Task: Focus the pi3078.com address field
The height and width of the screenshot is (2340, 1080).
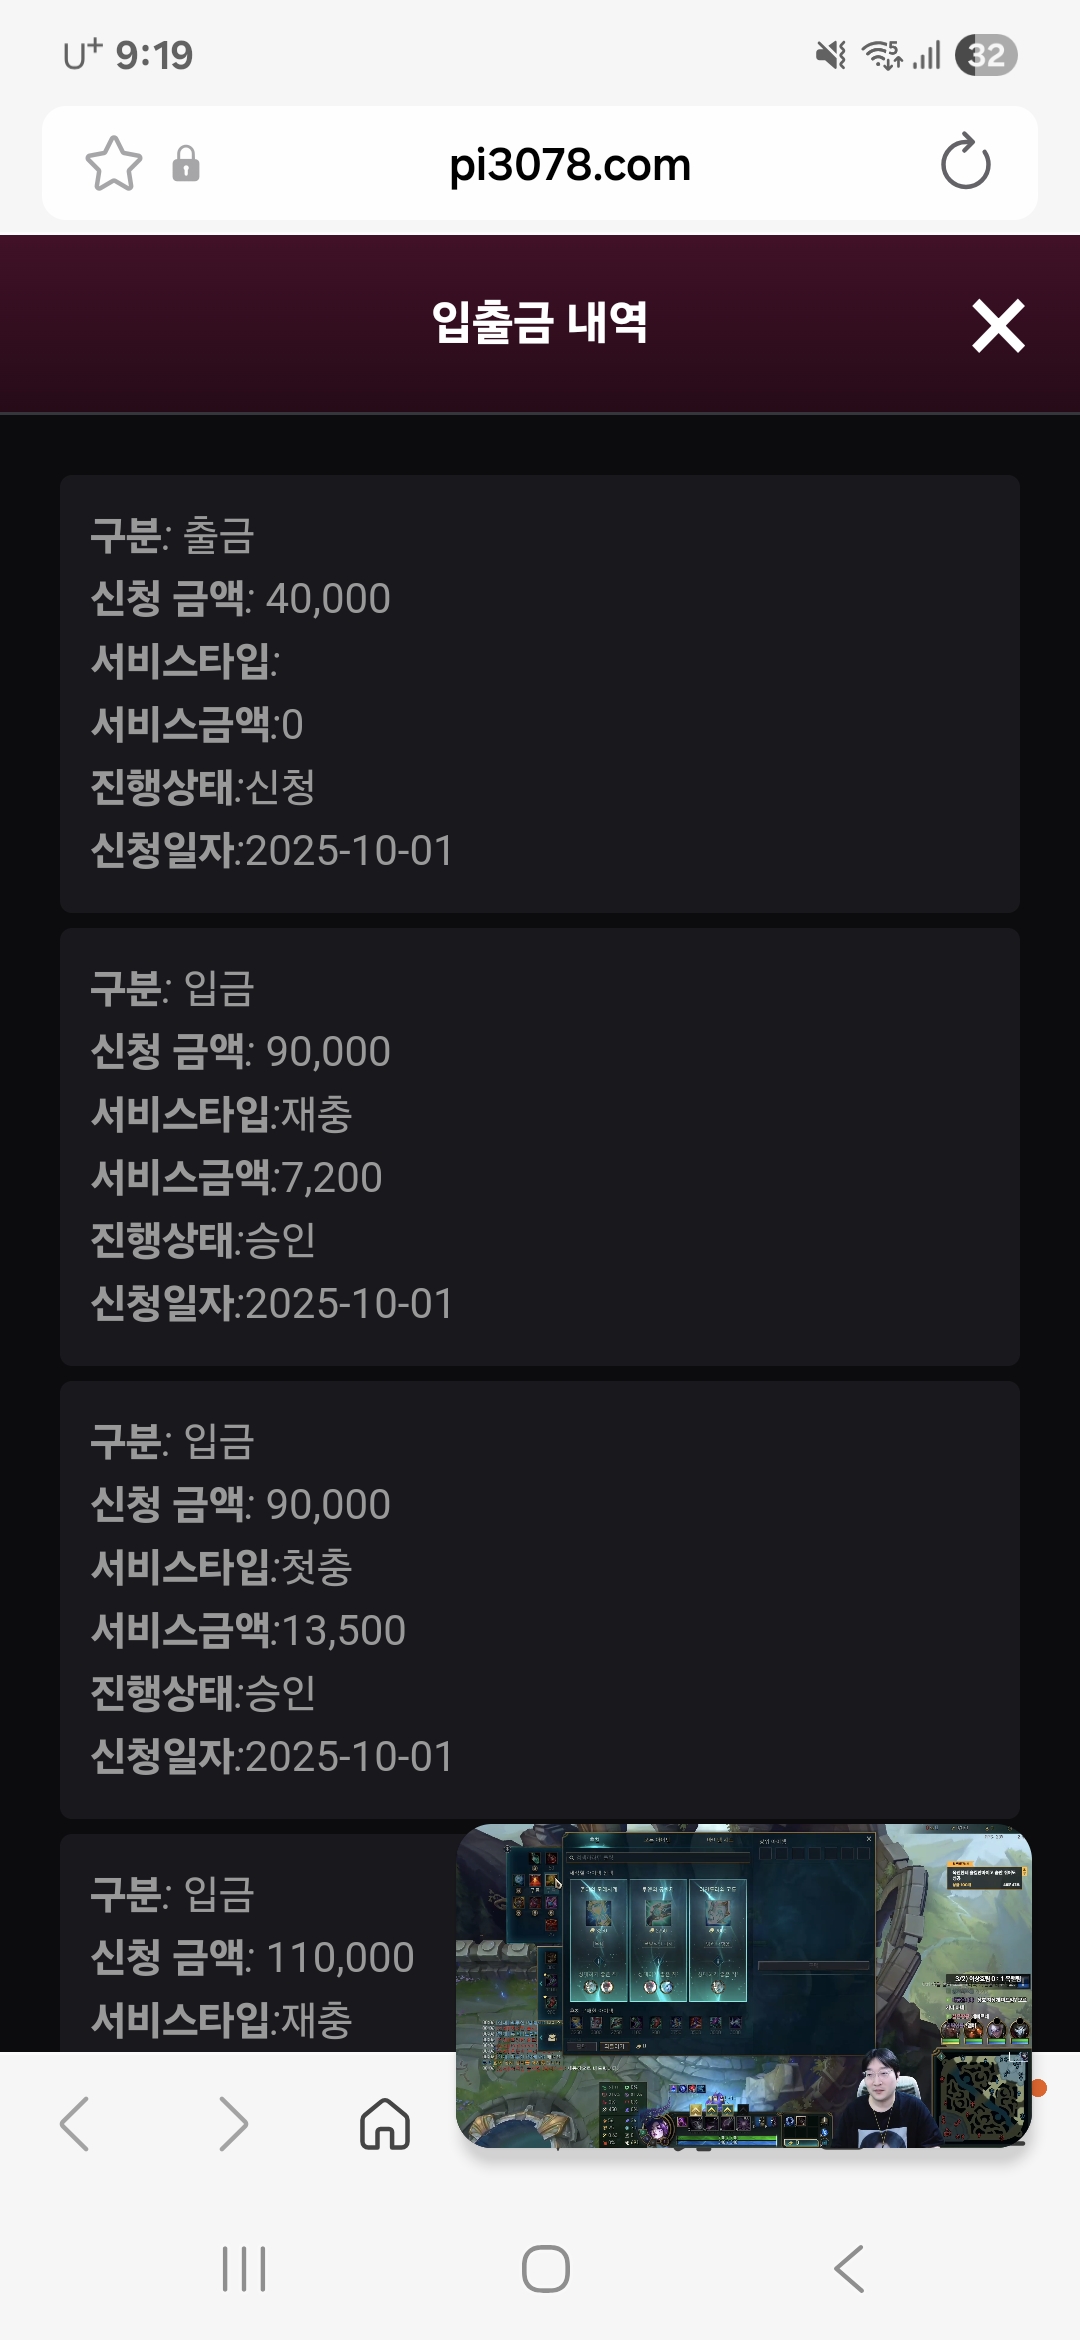Action: click(570, 165)
